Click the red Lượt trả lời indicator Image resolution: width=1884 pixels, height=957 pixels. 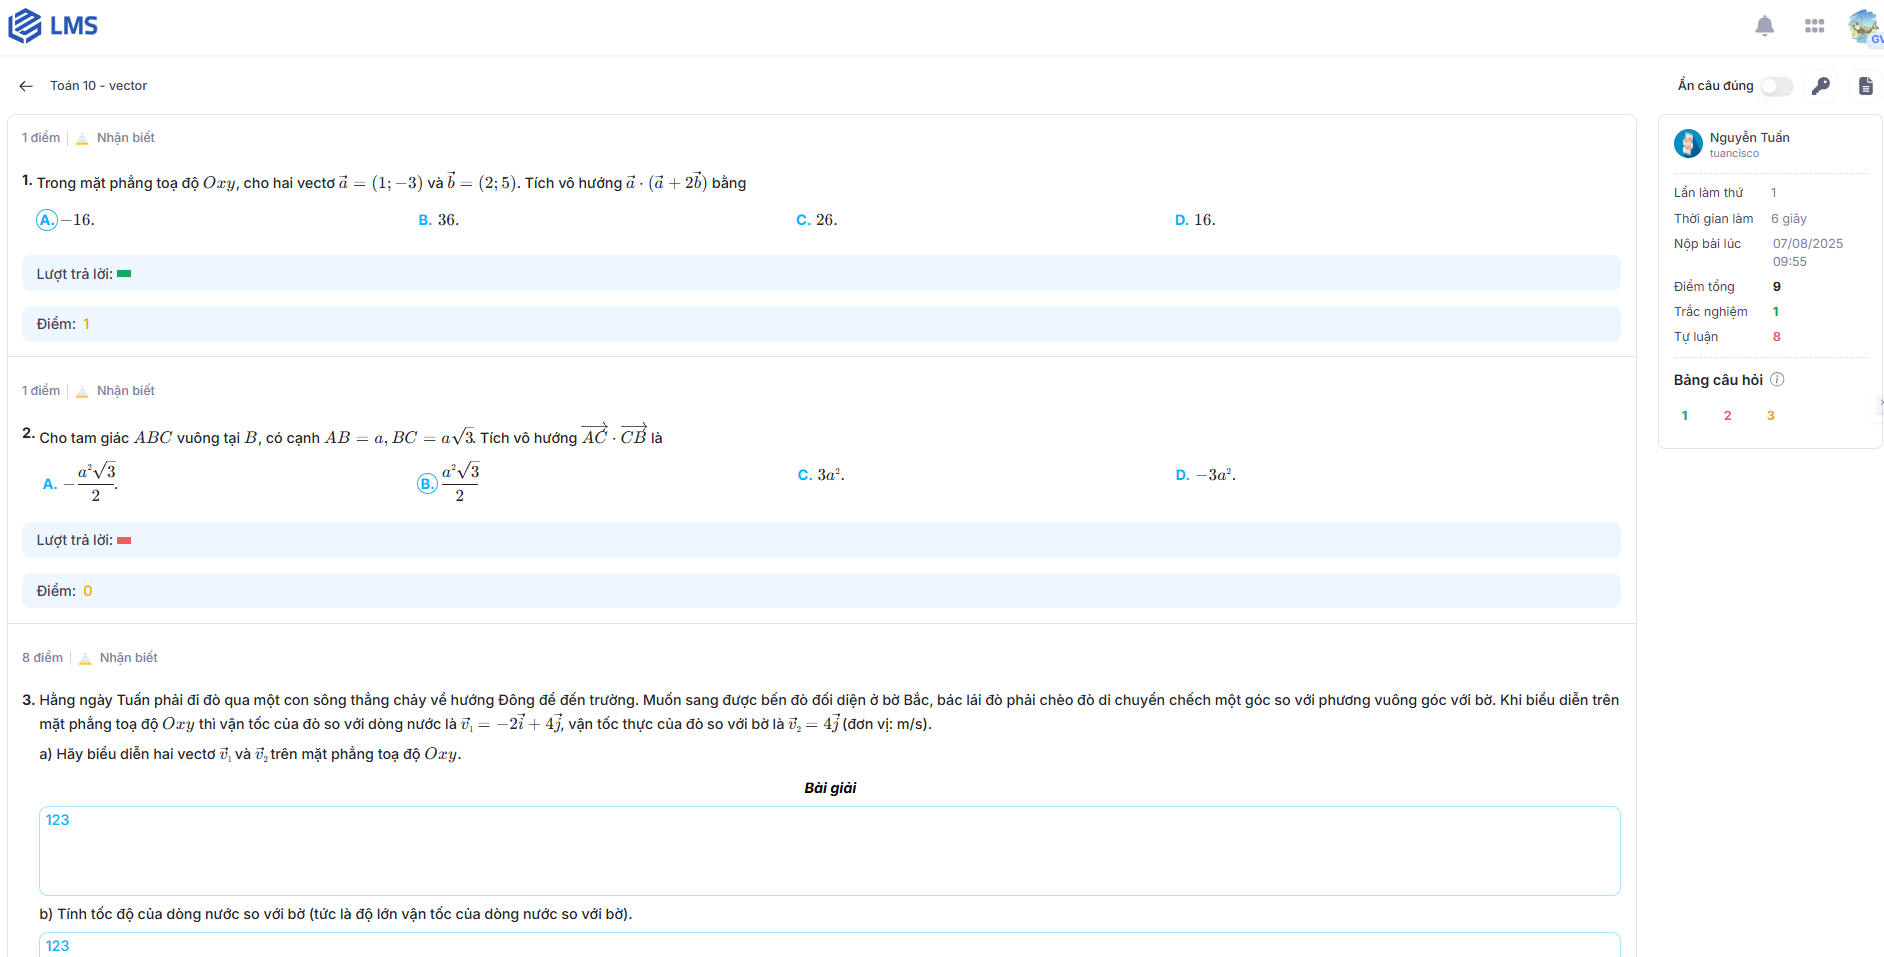(x=124, y=540)
